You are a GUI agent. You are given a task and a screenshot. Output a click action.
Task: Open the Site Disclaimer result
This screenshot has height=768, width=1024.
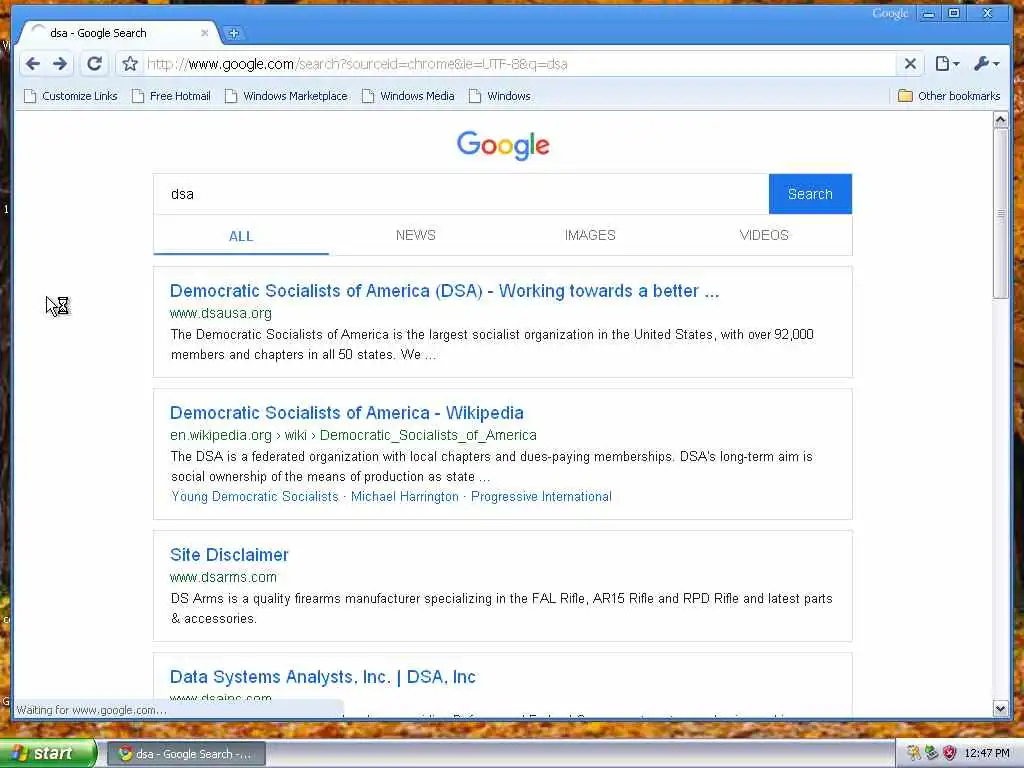(229, 554)
